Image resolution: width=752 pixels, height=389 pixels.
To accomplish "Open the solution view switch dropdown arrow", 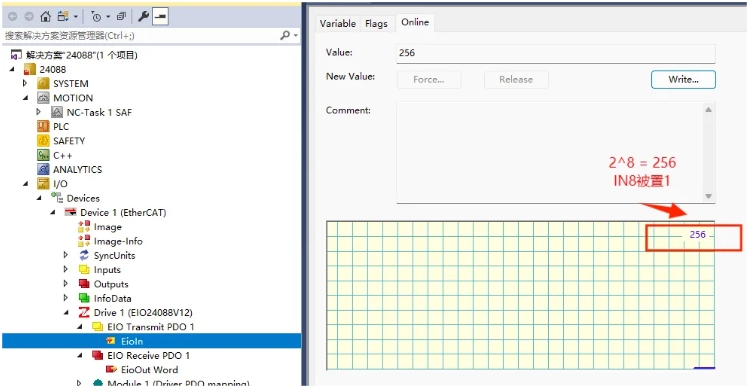I will click(76, 17).
